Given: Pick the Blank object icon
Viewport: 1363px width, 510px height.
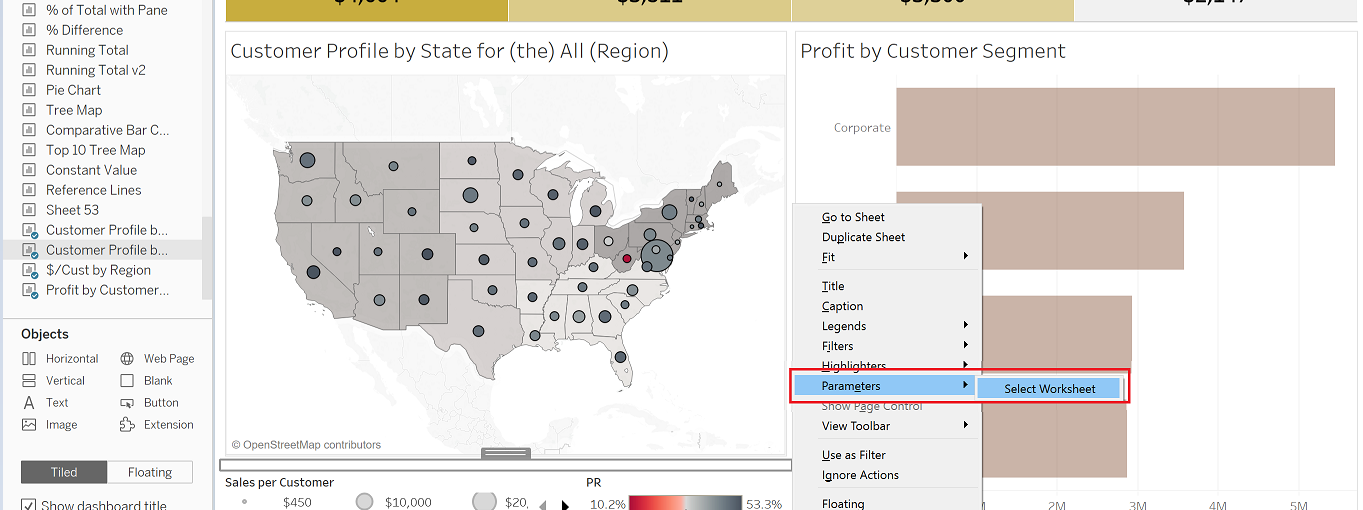Looking at the screenshot, I should [127, 381].
